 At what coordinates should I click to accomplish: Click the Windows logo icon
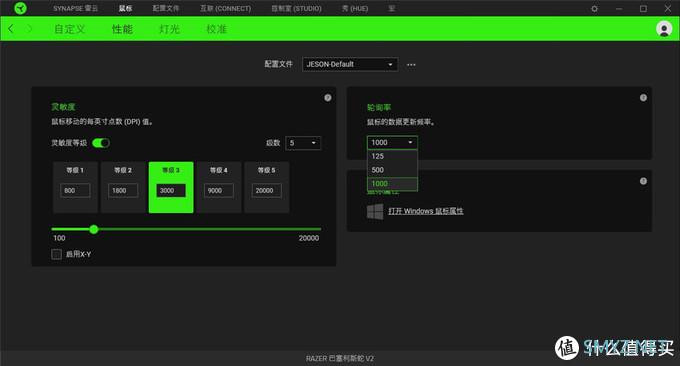click(x=375, y=211)
